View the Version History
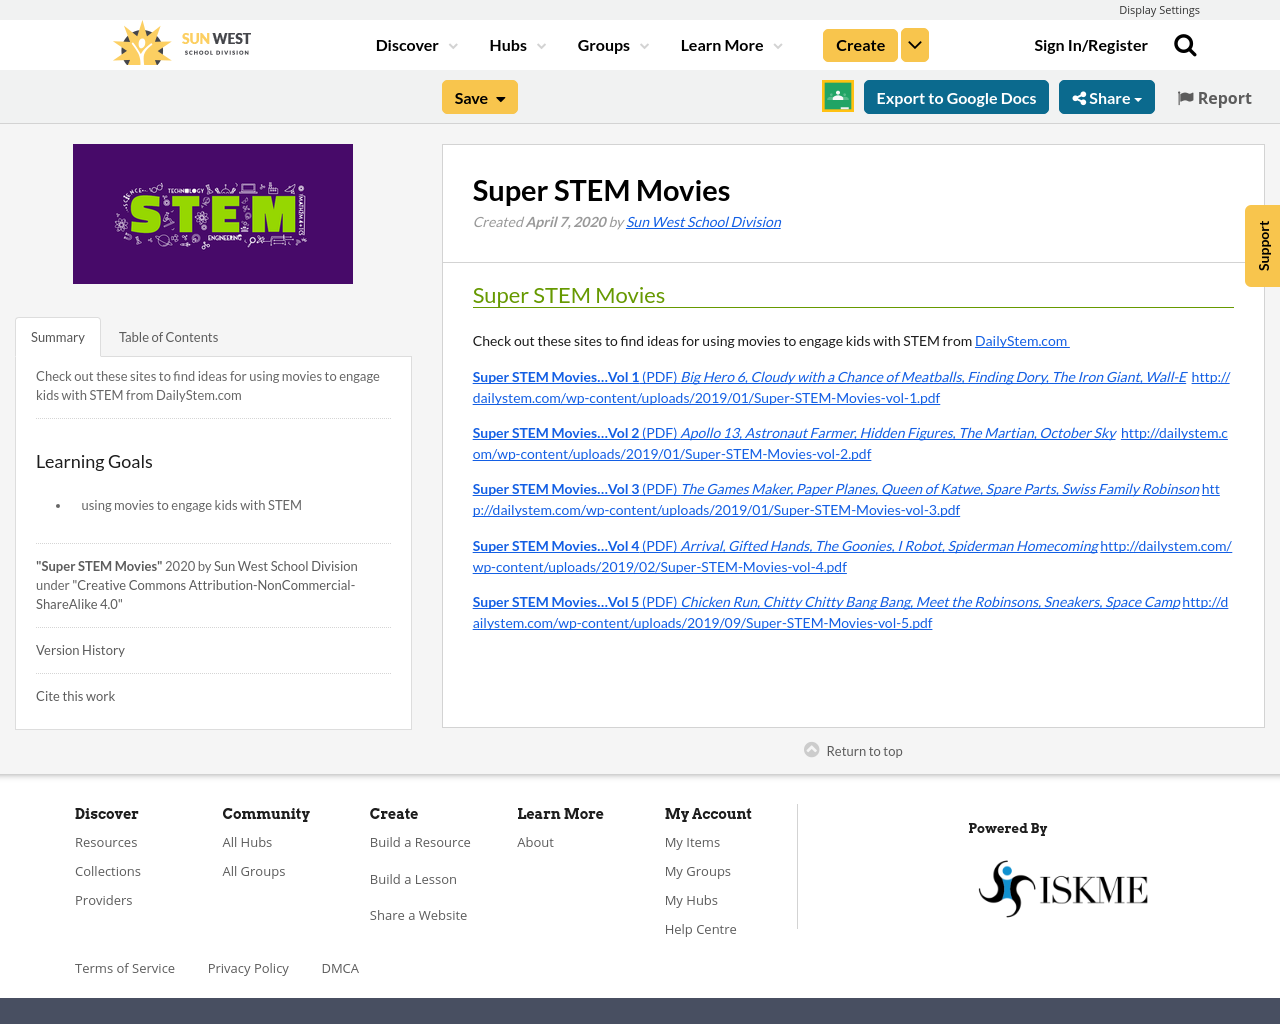 click(x=80, y=649)
